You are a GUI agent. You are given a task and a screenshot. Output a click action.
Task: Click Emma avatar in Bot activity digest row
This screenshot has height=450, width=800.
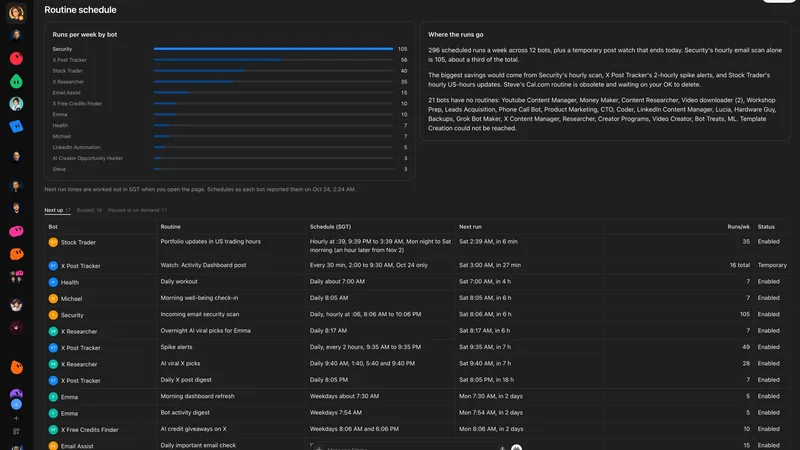coord(53,413)
